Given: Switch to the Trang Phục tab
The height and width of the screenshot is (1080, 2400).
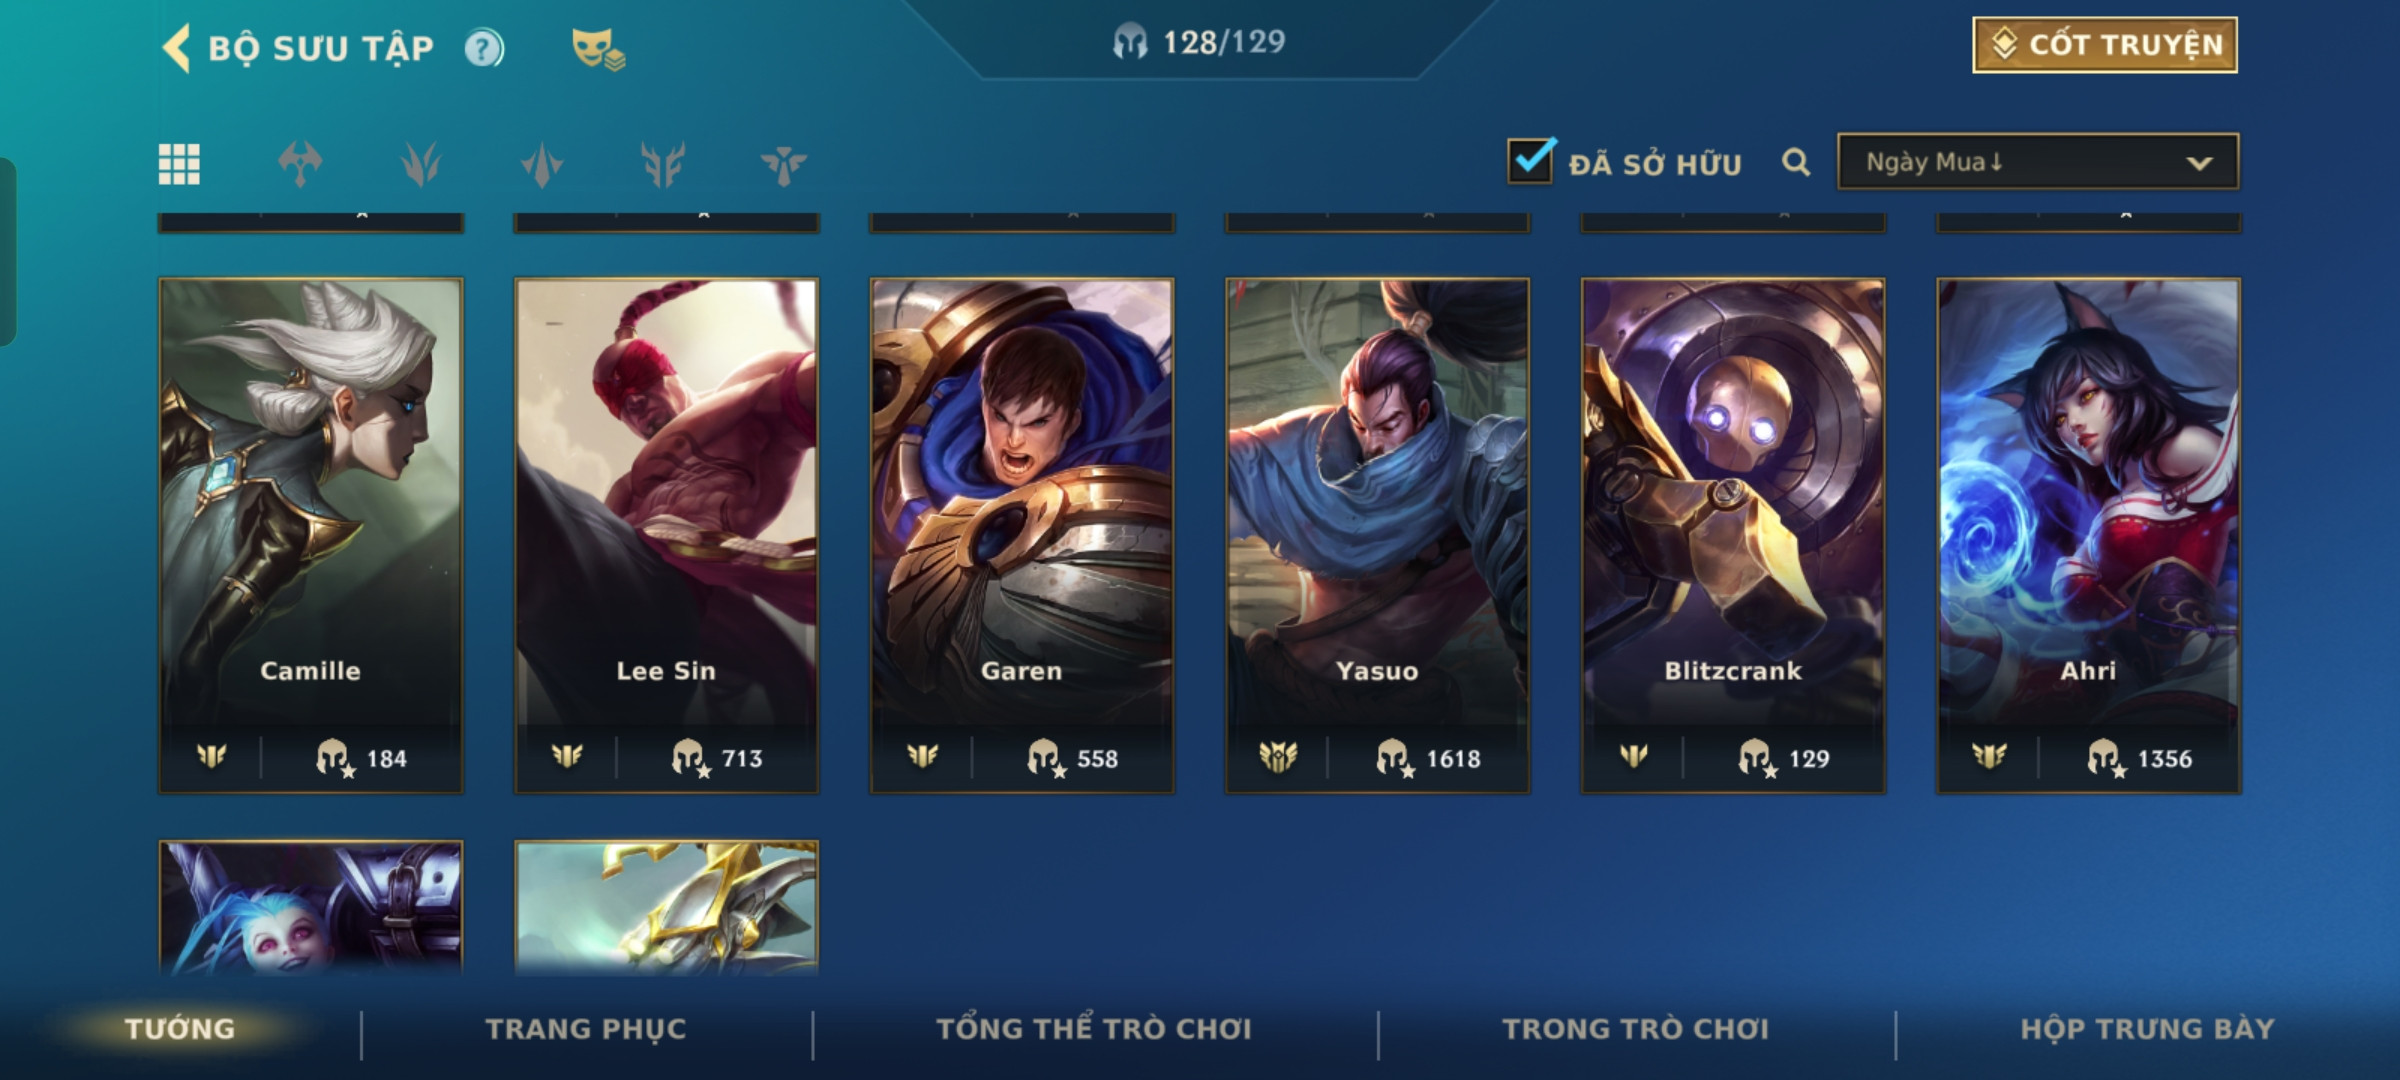Looking at the screenshot, I should pyautogui.click(x=586, y=1029).
